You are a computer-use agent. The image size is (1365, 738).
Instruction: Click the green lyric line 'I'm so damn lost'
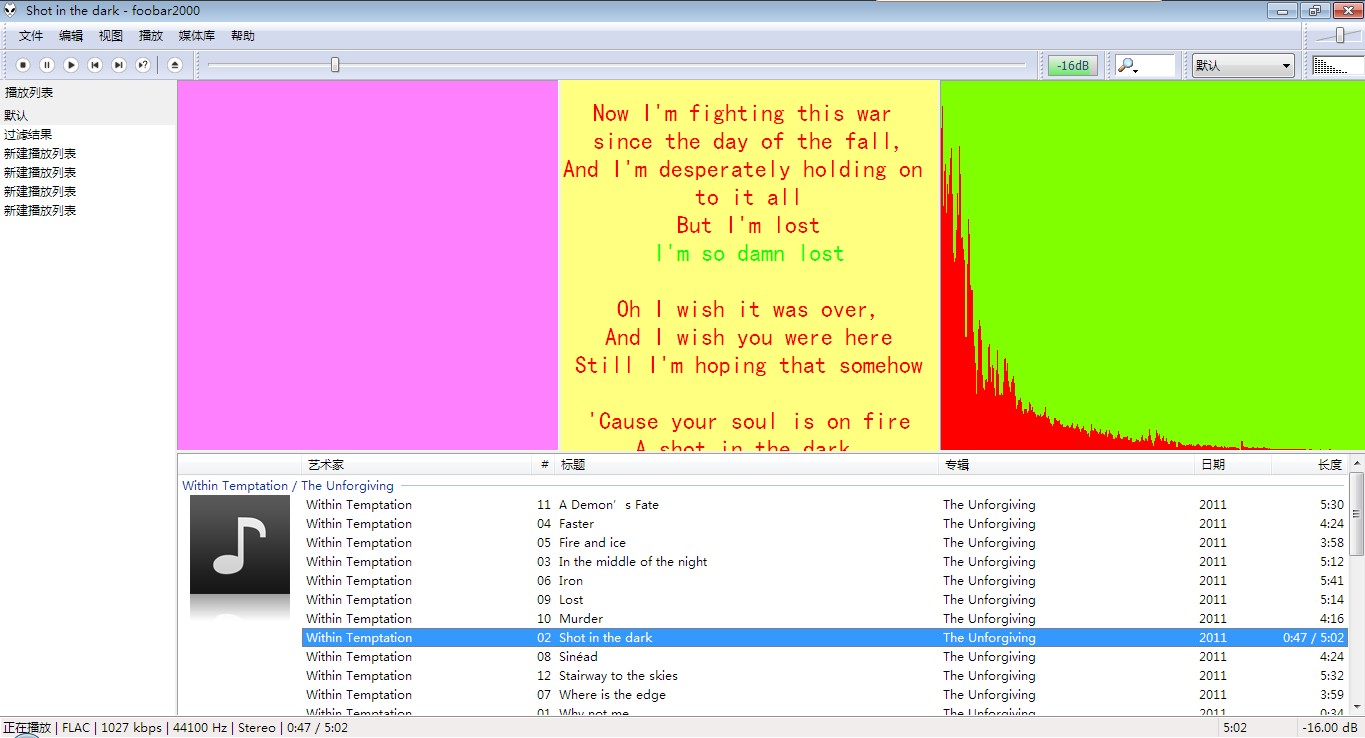[x=750, y=254]
